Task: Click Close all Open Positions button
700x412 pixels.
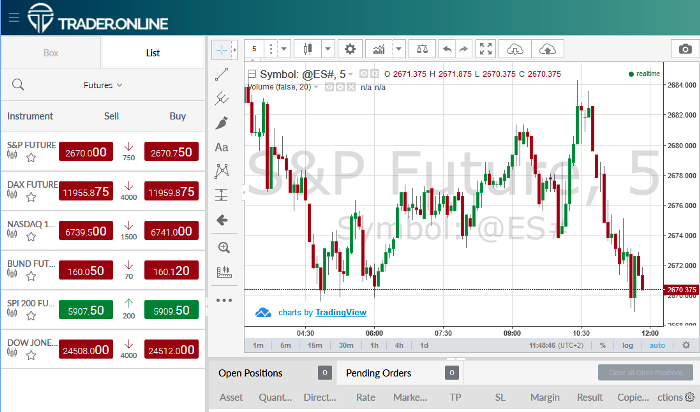Action: [x=646, y=372]
